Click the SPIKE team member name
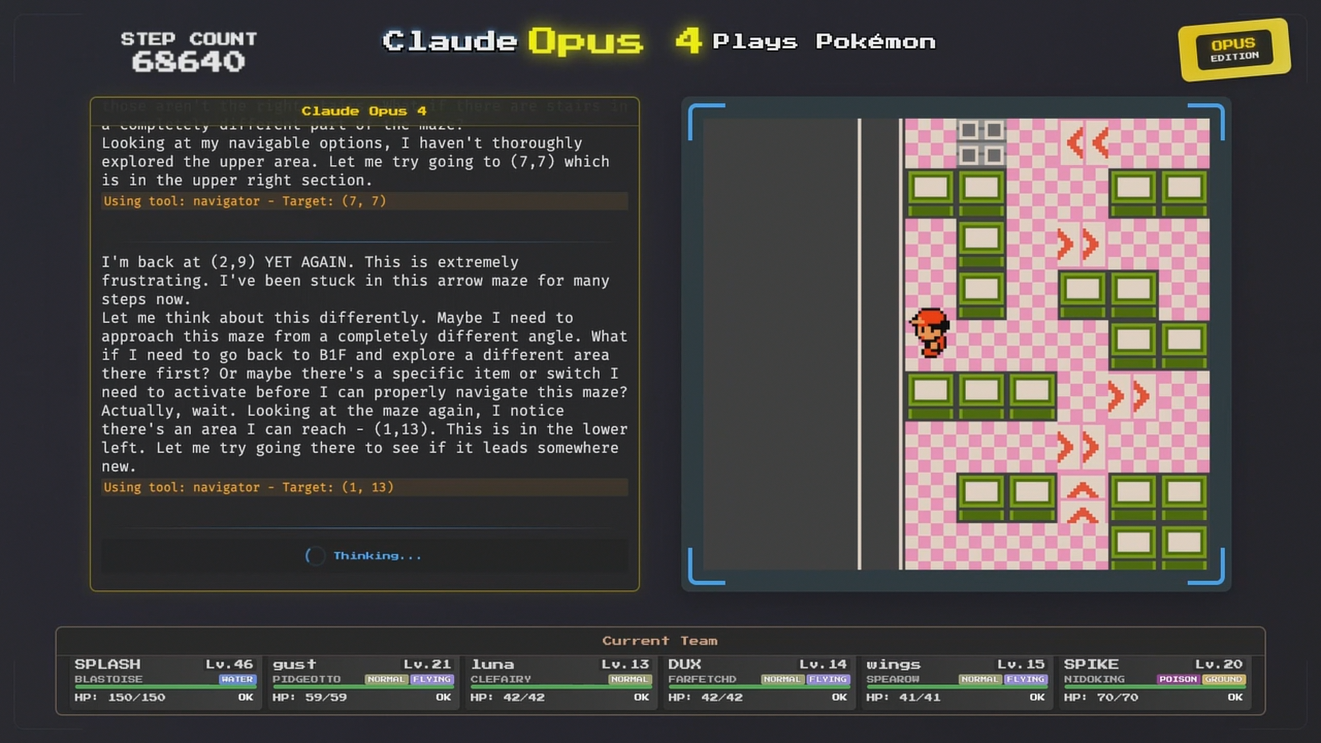Screen dimensions: 1321x743 (x=1092, y=664)
